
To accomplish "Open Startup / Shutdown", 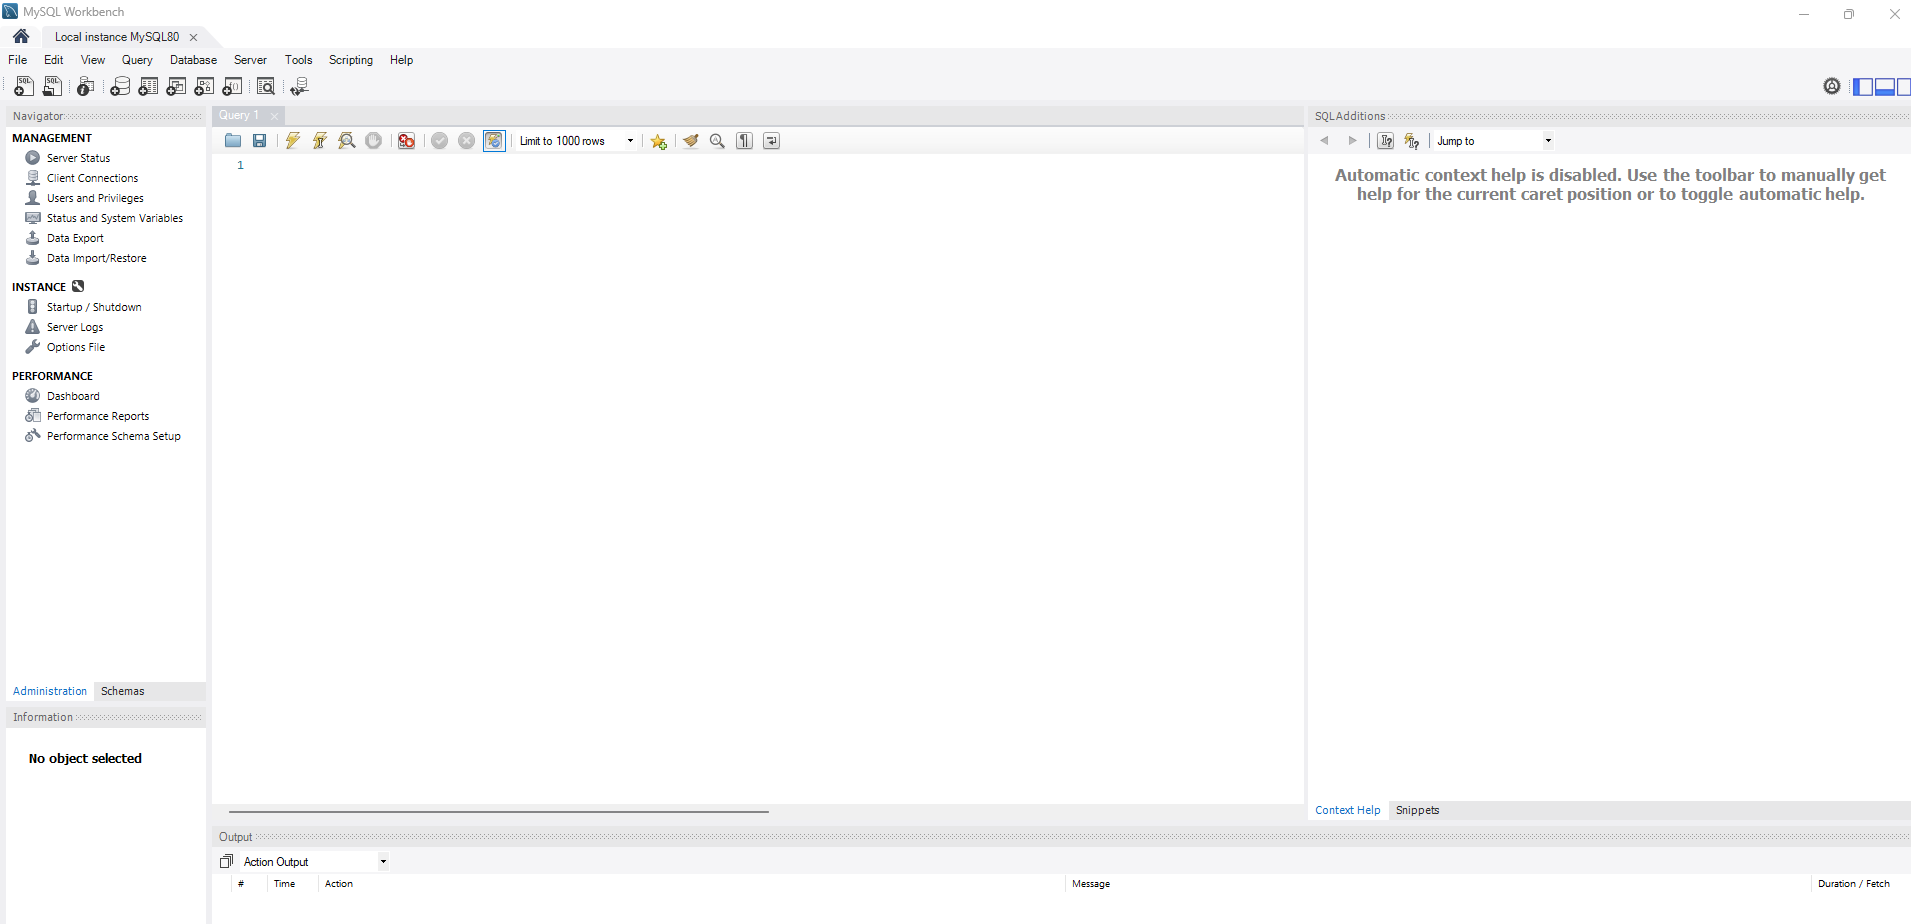I will click(94, 307).
